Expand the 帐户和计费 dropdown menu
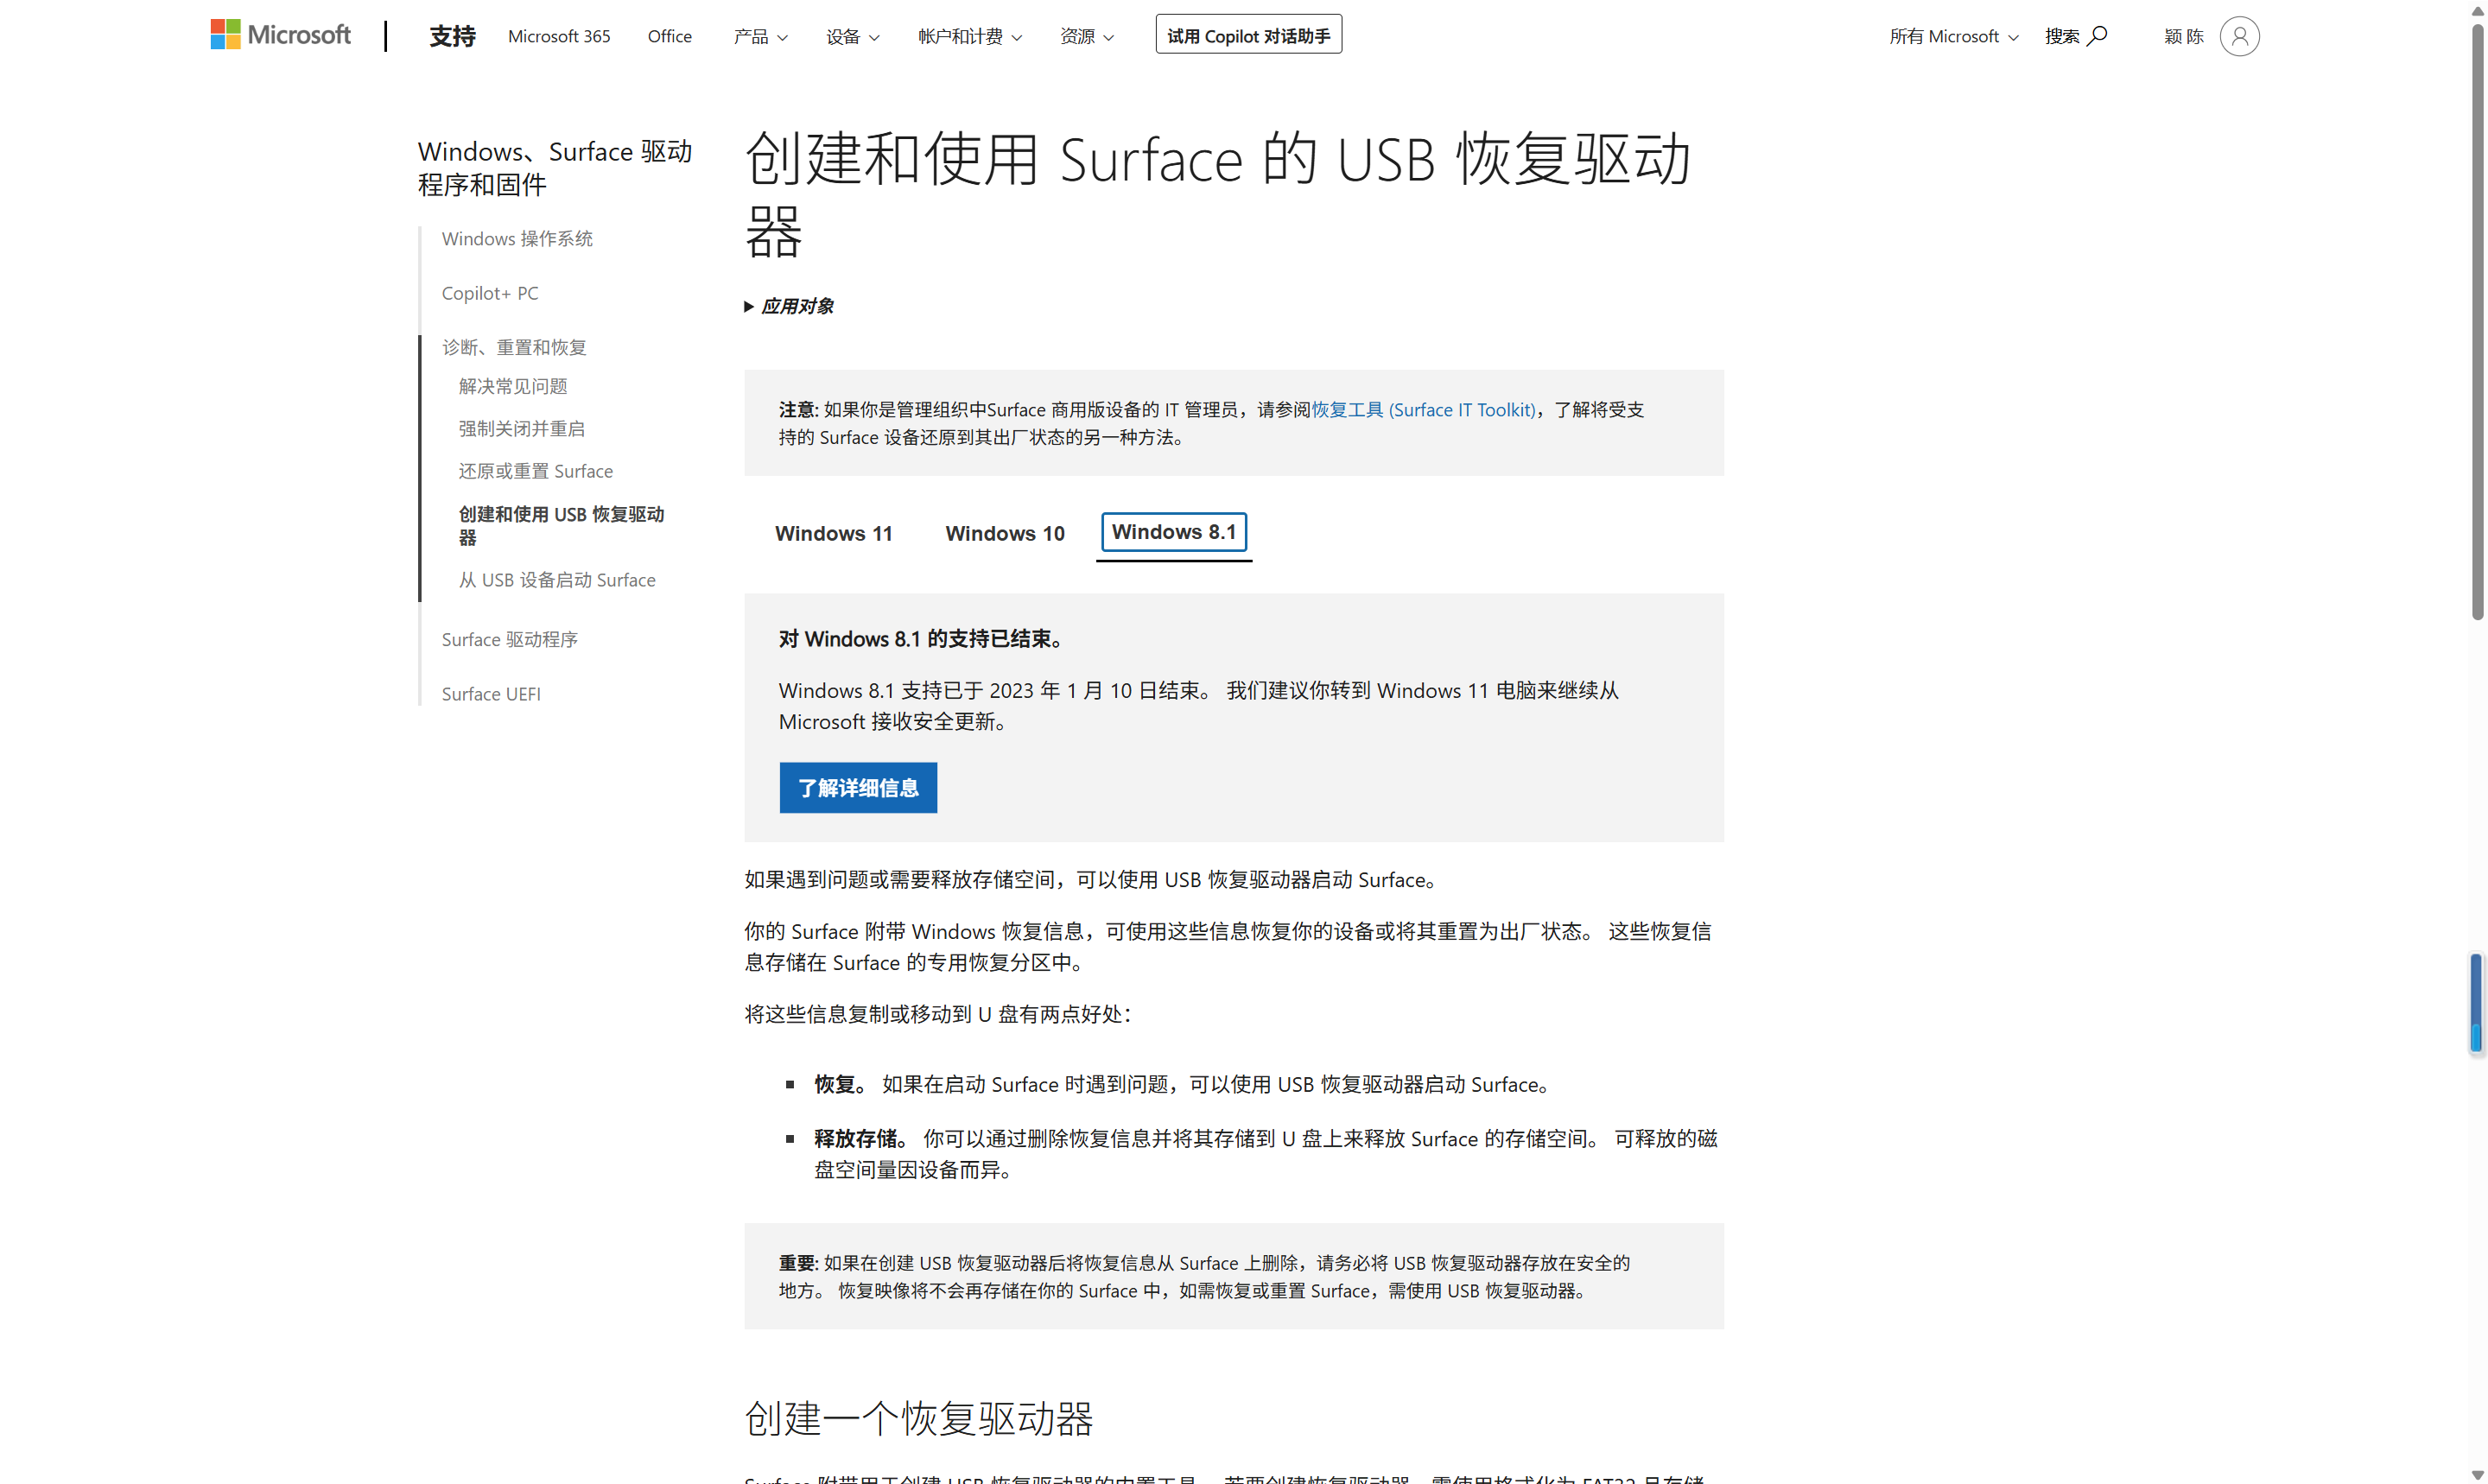Image resolution: width=2488 pixels, height=1484 pixels. pos(970,36)
